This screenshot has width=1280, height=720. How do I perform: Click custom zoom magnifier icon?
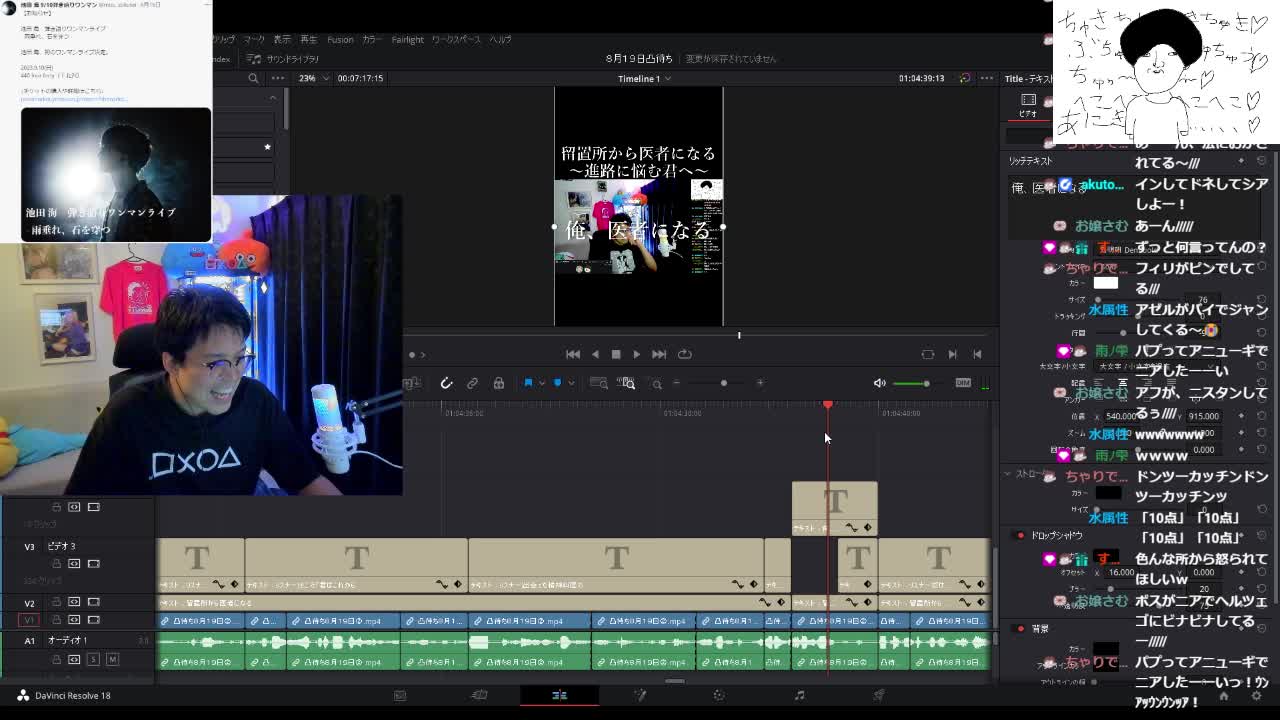coord(657,384)
